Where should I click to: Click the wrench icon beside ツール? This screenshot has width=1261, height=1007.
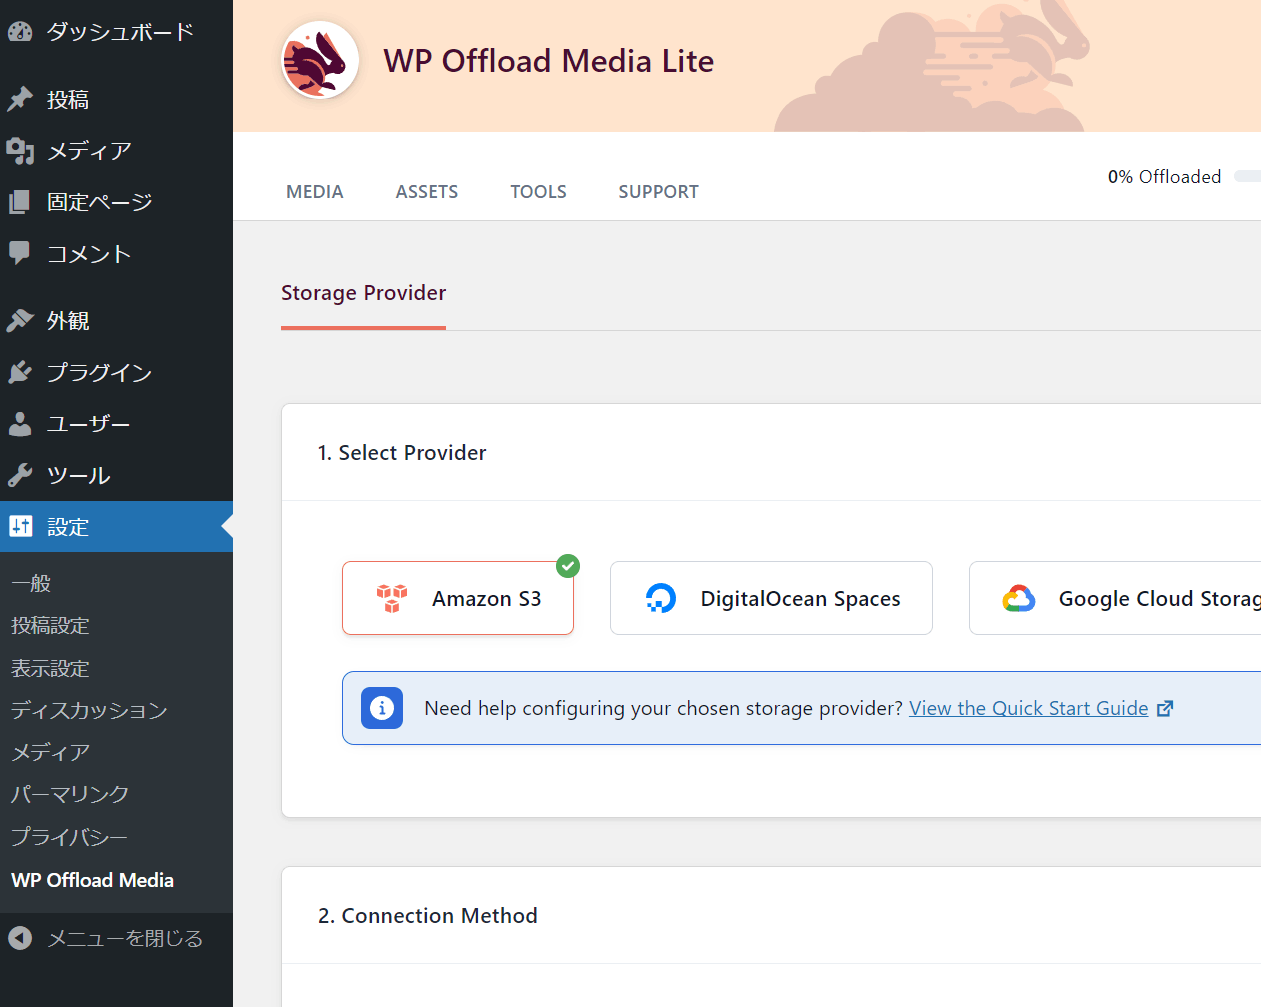pyautogui.click(x=20, y=475)
